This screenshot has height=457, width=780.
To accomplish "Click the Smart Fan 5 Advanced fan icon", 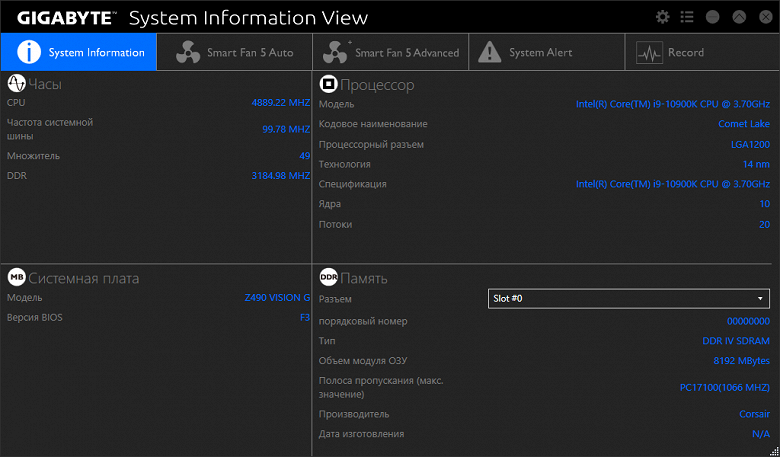I will click(336, 53).
